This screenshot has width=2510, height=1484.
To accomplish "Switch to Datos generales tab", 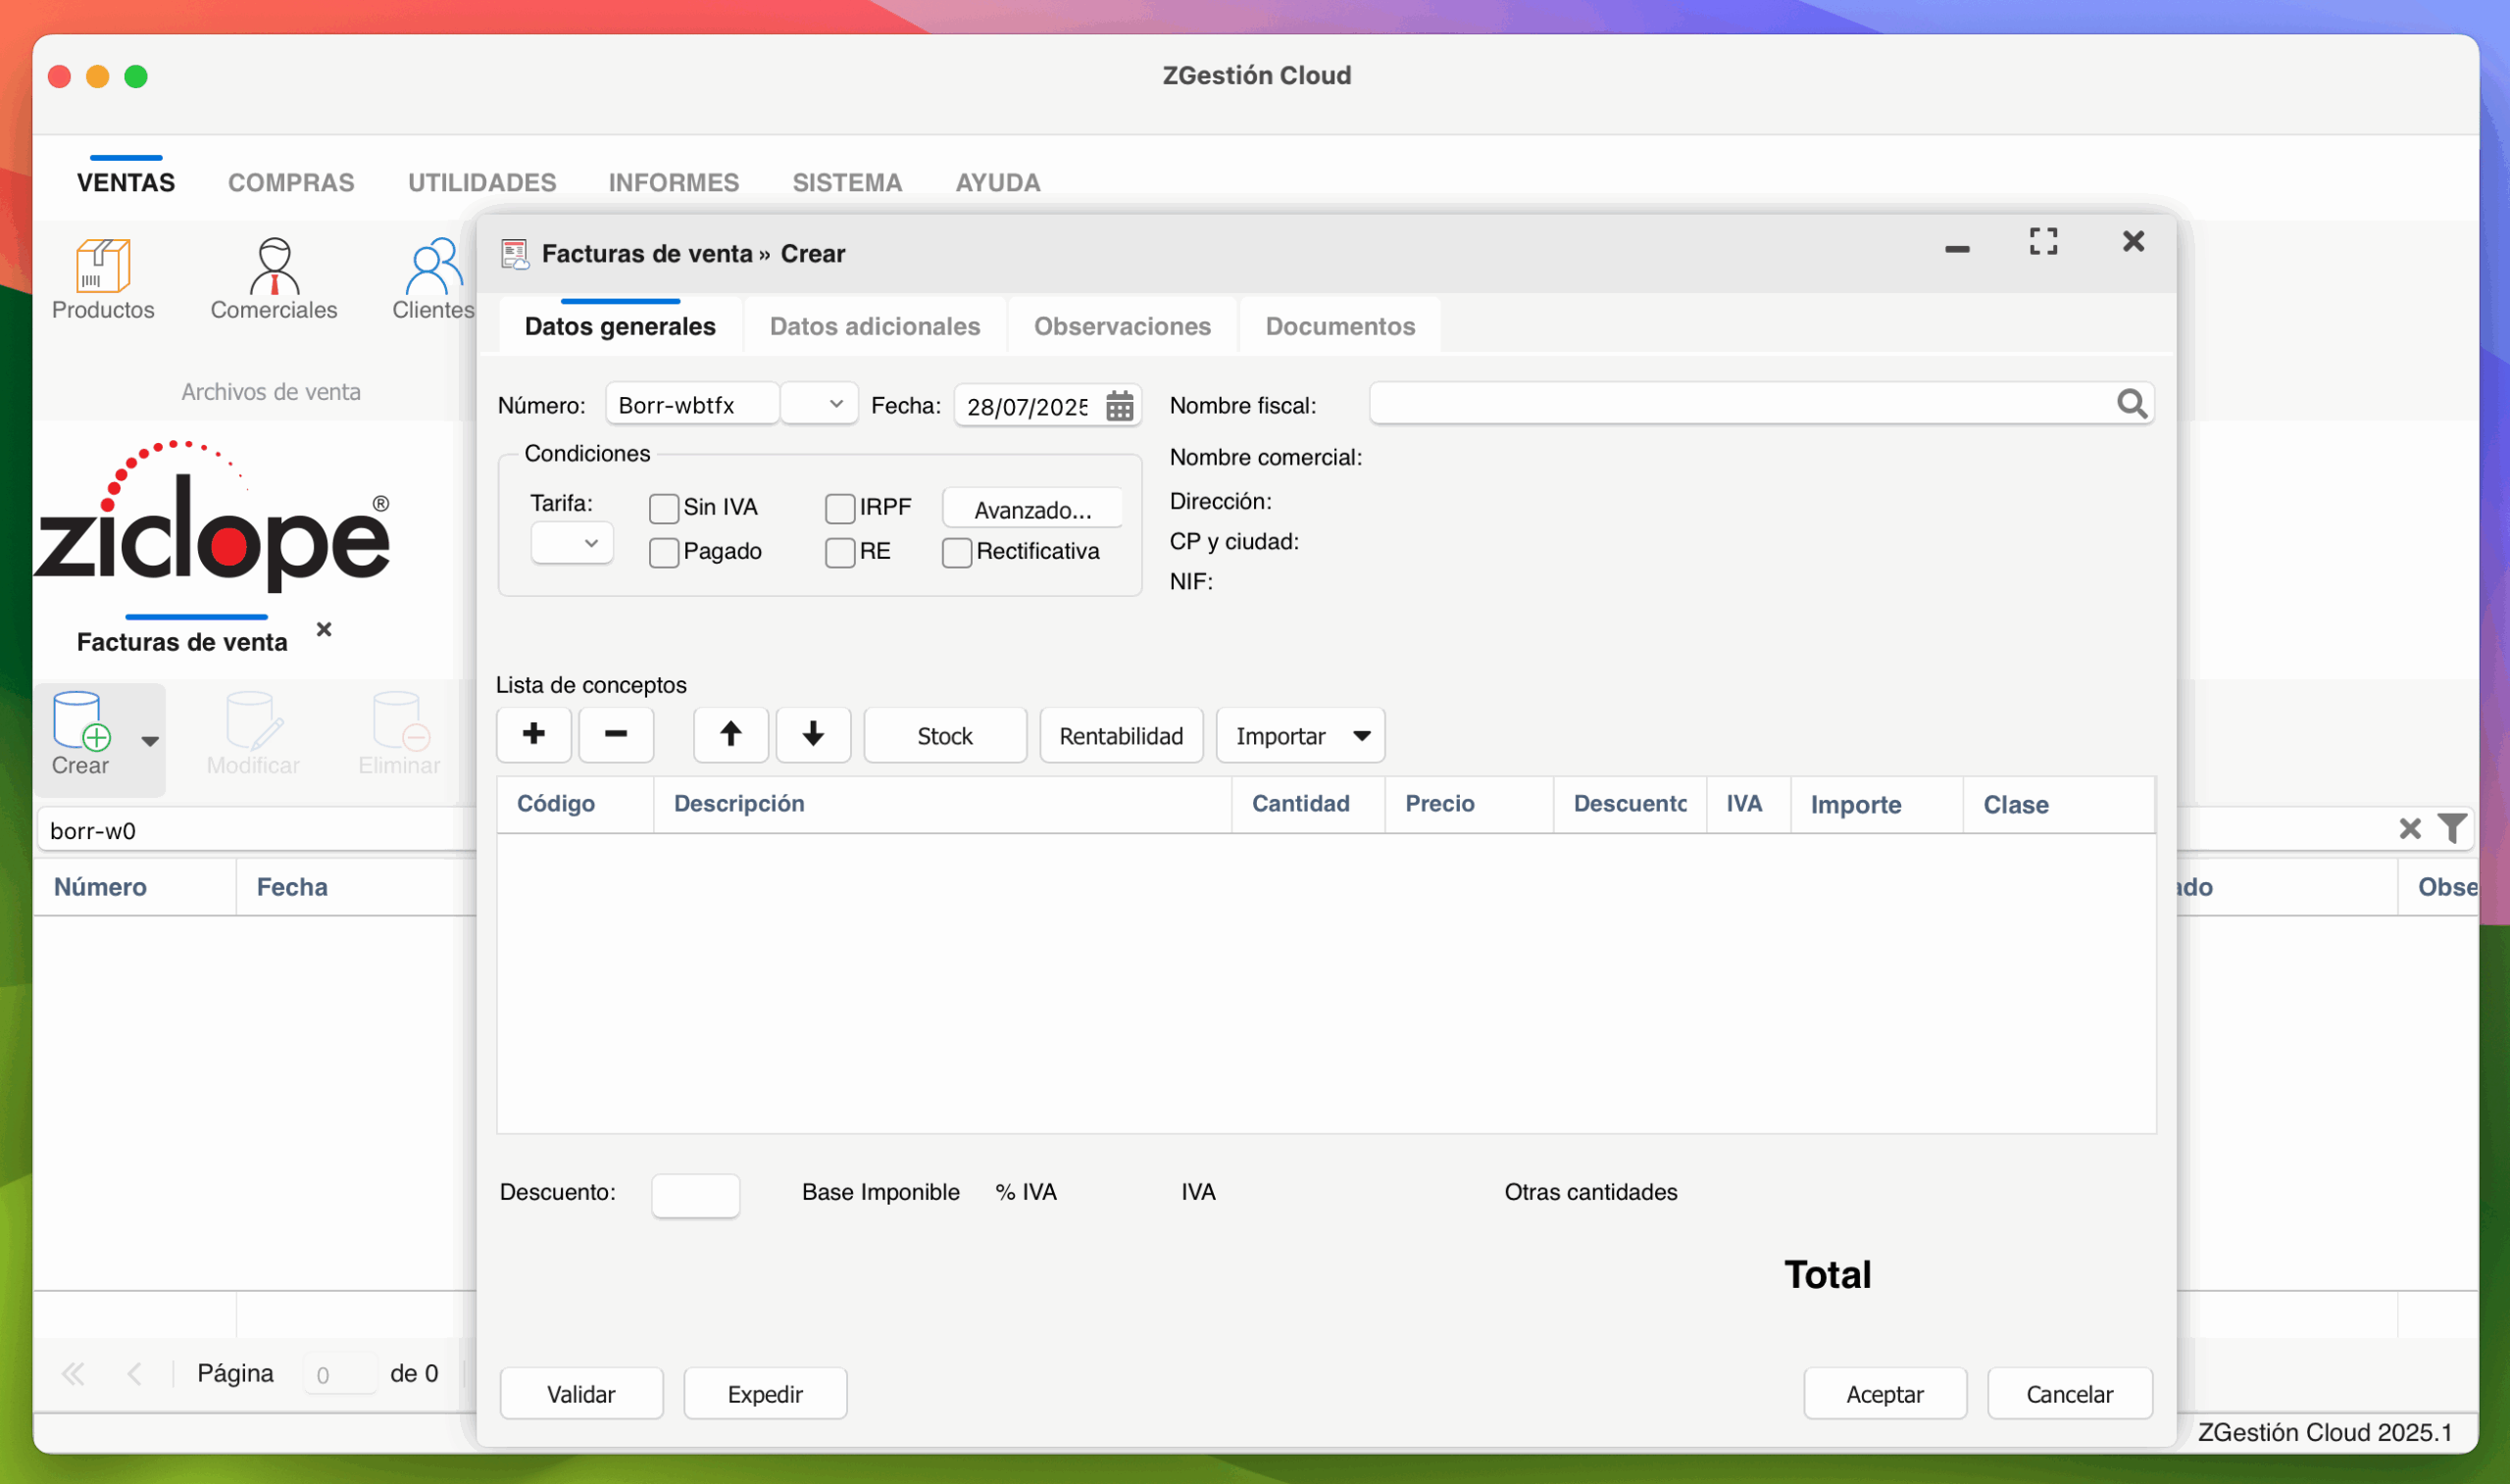I will tap(620, 326).
